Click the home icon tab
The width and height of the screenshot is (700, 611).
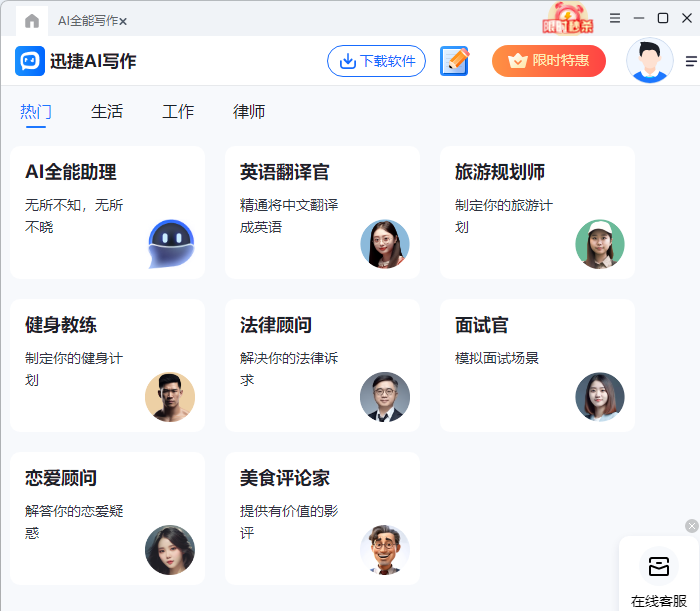(x=32, y=20)
